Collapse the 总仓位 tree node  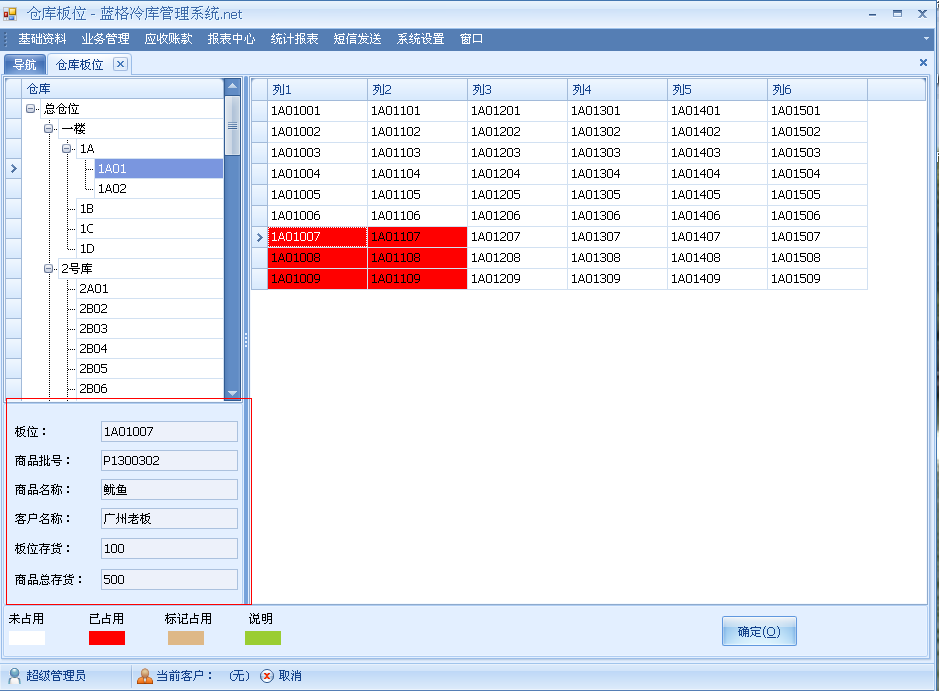click(x=31, y=109)
